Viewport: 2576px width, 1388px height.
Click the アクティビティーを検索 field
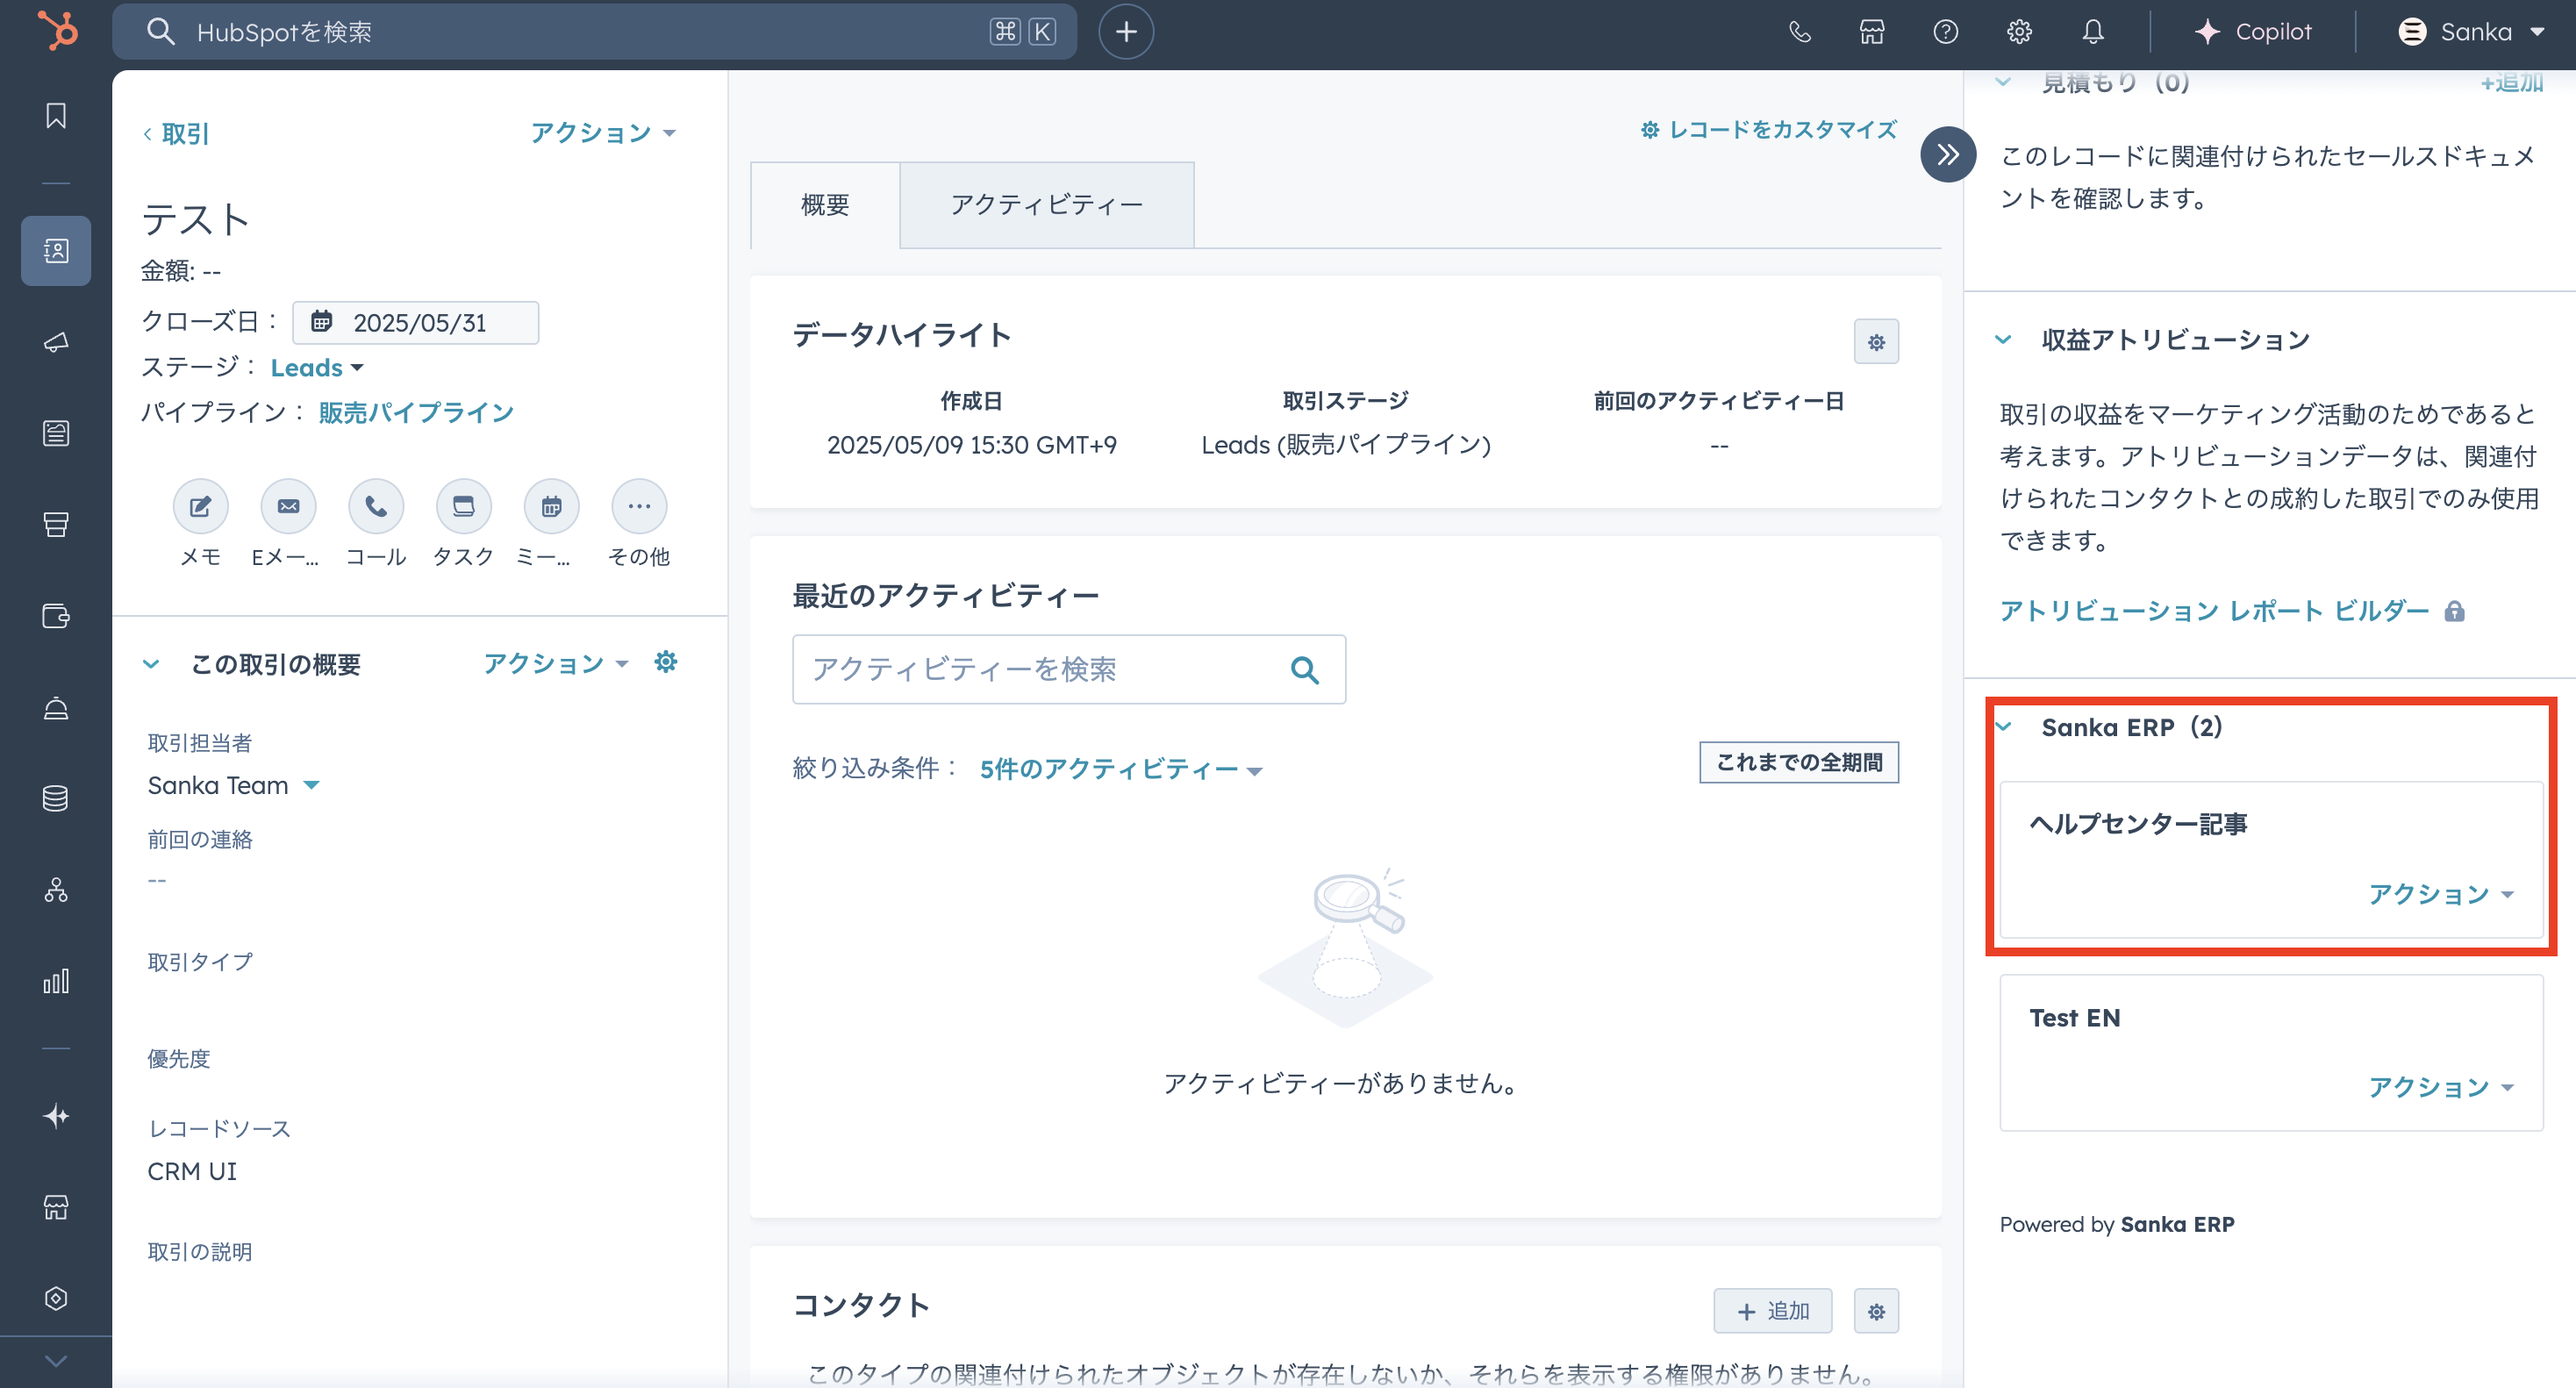pos(1068,669)
